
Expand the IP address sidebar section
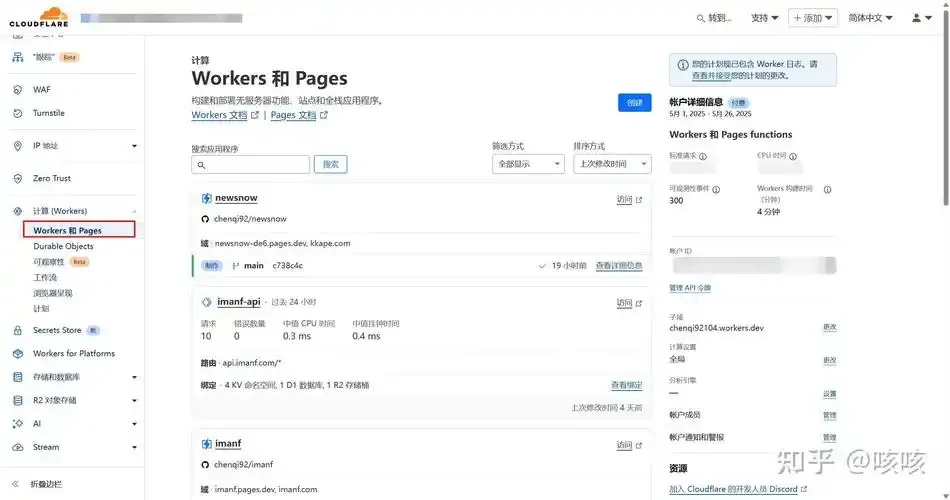tap(135, 146)
